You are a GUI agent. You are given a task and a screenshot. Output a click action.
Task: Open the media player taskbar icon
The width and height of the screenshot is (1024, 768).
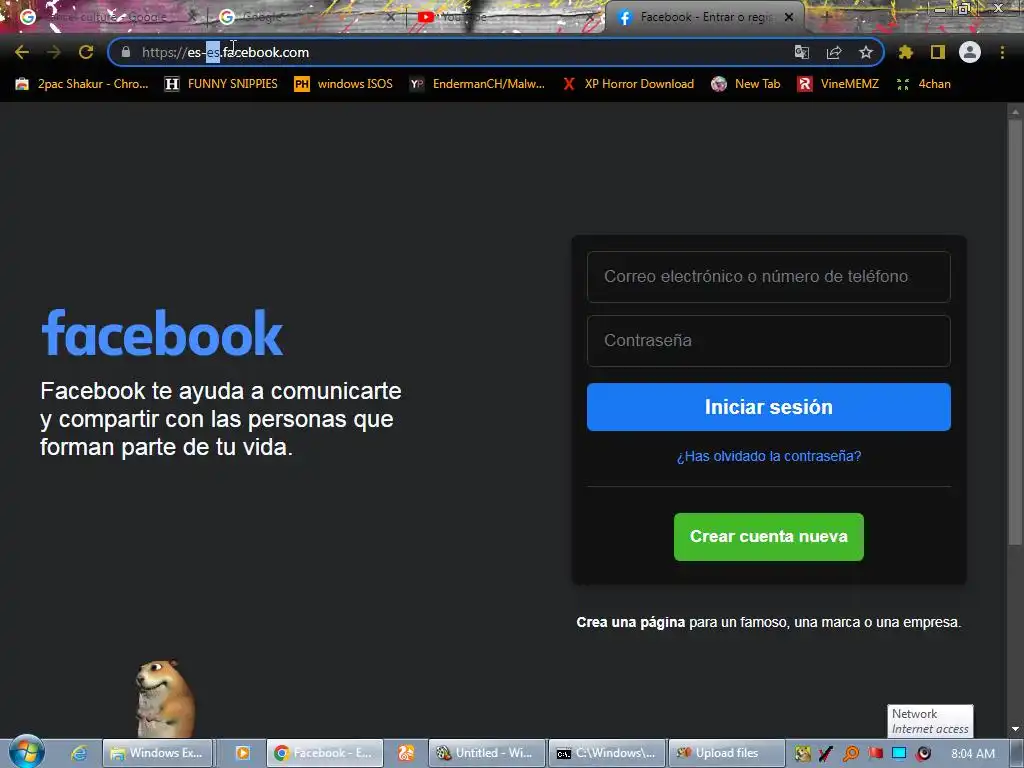click(x=242, y=753)
